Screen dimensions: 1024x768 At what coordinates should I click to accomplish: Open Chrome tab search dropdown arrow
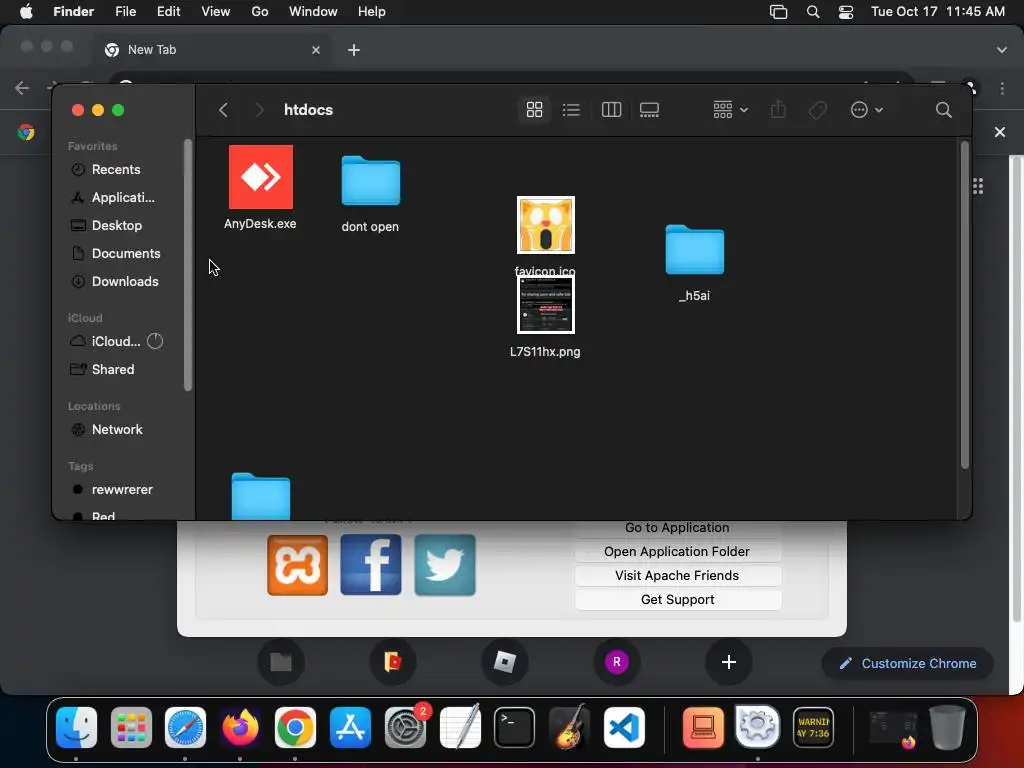point(1001,50)
